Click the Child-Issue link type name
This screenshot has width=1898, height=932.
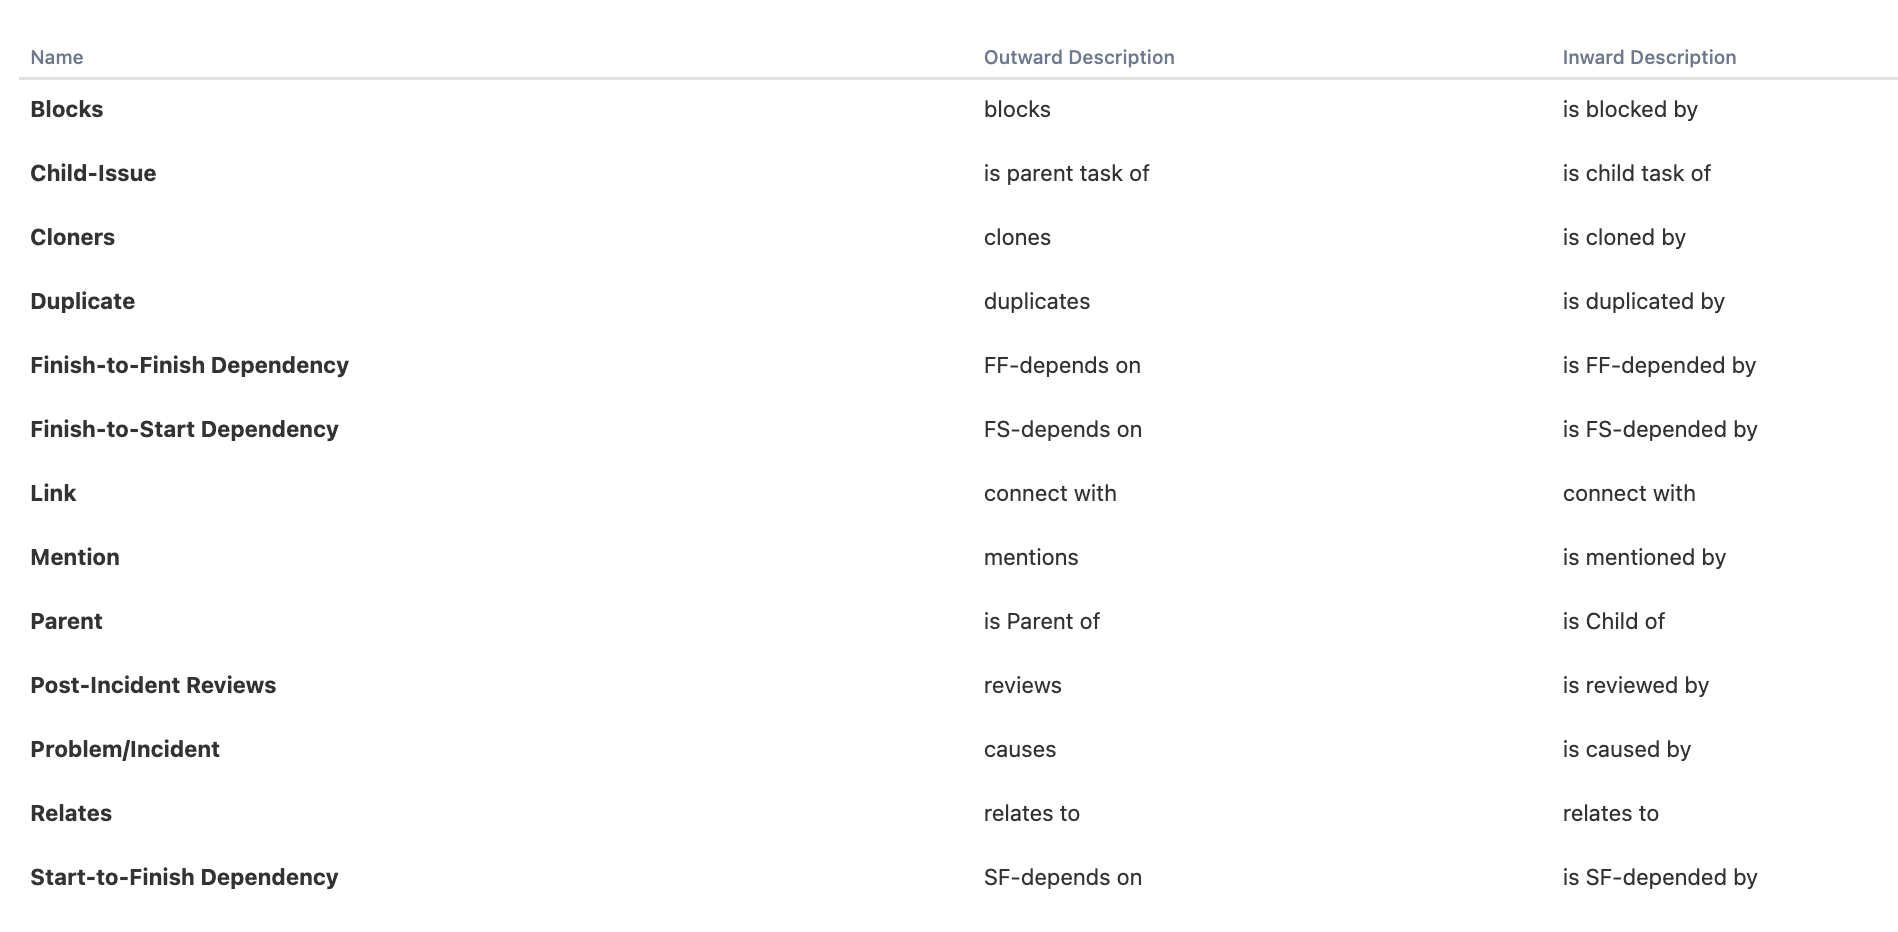pyautogui.click(x=93, y=173)
